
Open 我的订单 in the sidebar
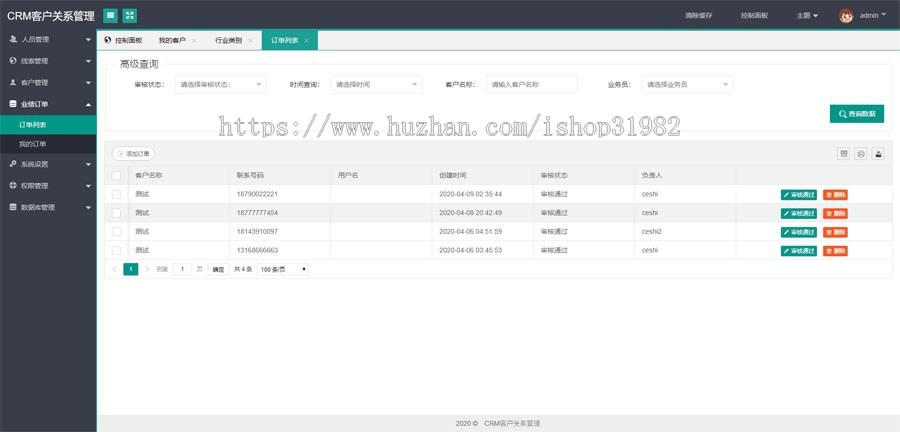[33, 144]
